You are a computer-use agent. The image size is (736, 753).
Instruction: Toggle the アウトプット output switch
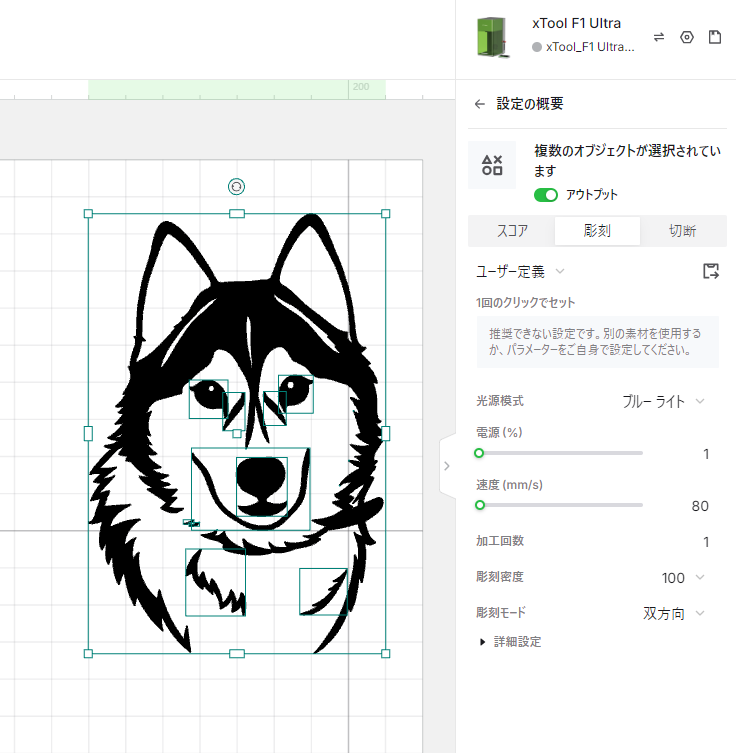point(546,195)
